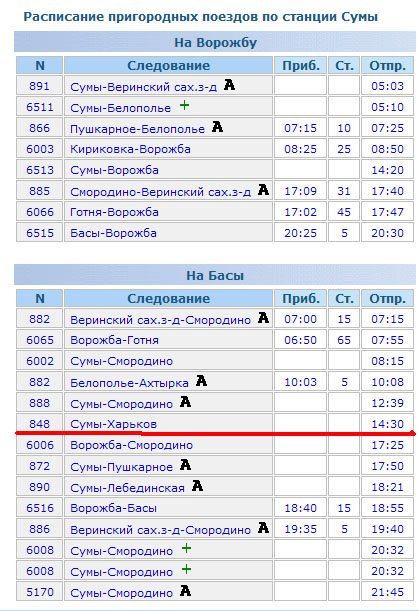Click the Ворожба-Басы route link
This screenshot has width=419, height=611.
[x=113, y=508]
